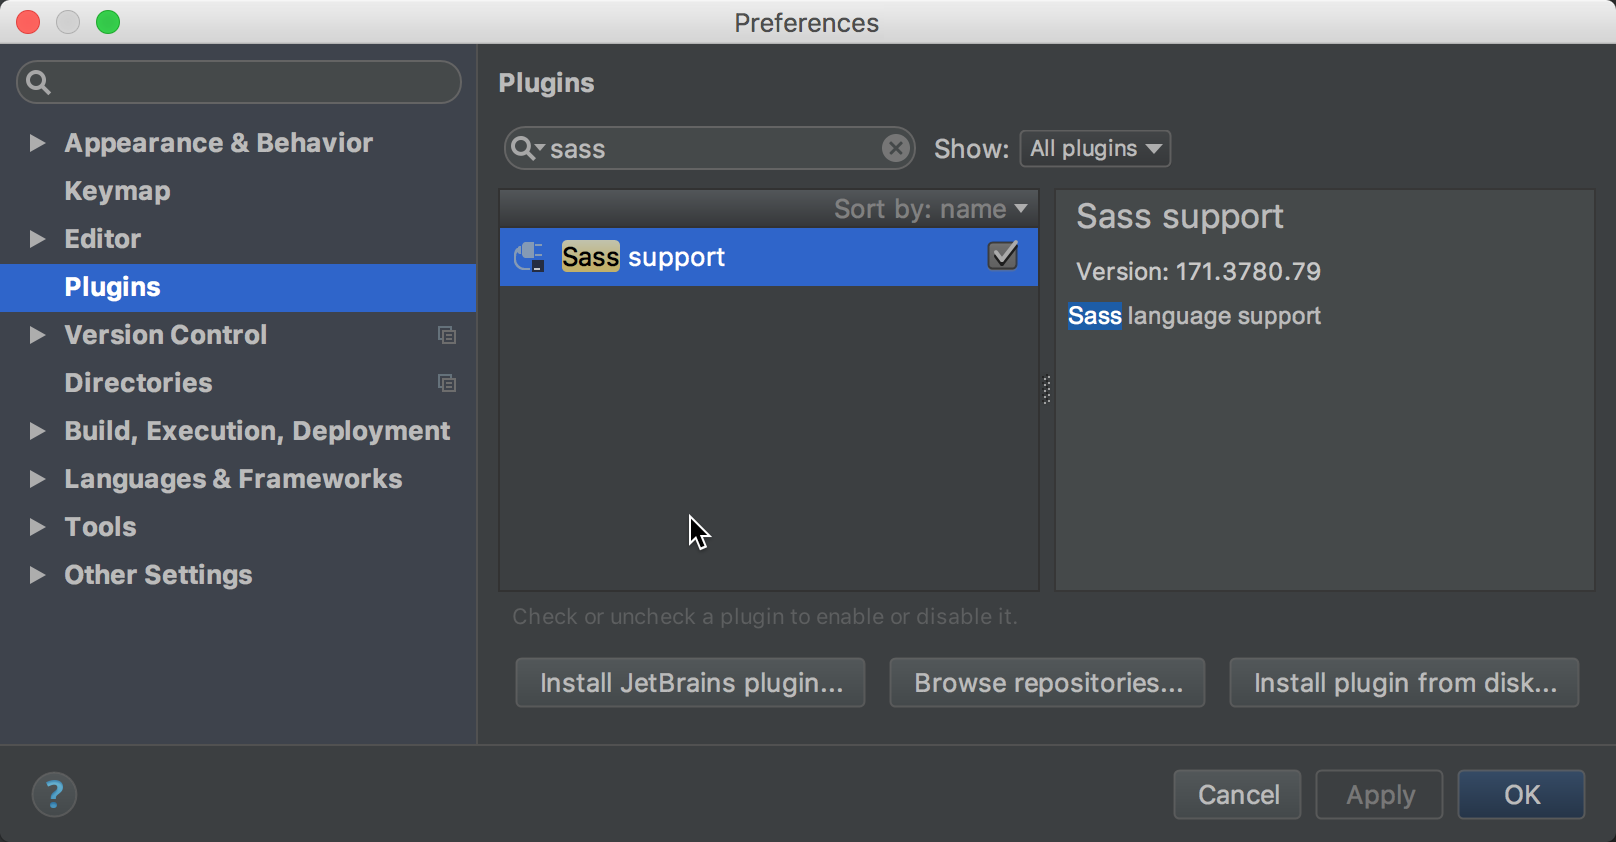This screenshot has width=1616, height=842.
Task: Focus the settings search input field
Action: tap(250, 82)
